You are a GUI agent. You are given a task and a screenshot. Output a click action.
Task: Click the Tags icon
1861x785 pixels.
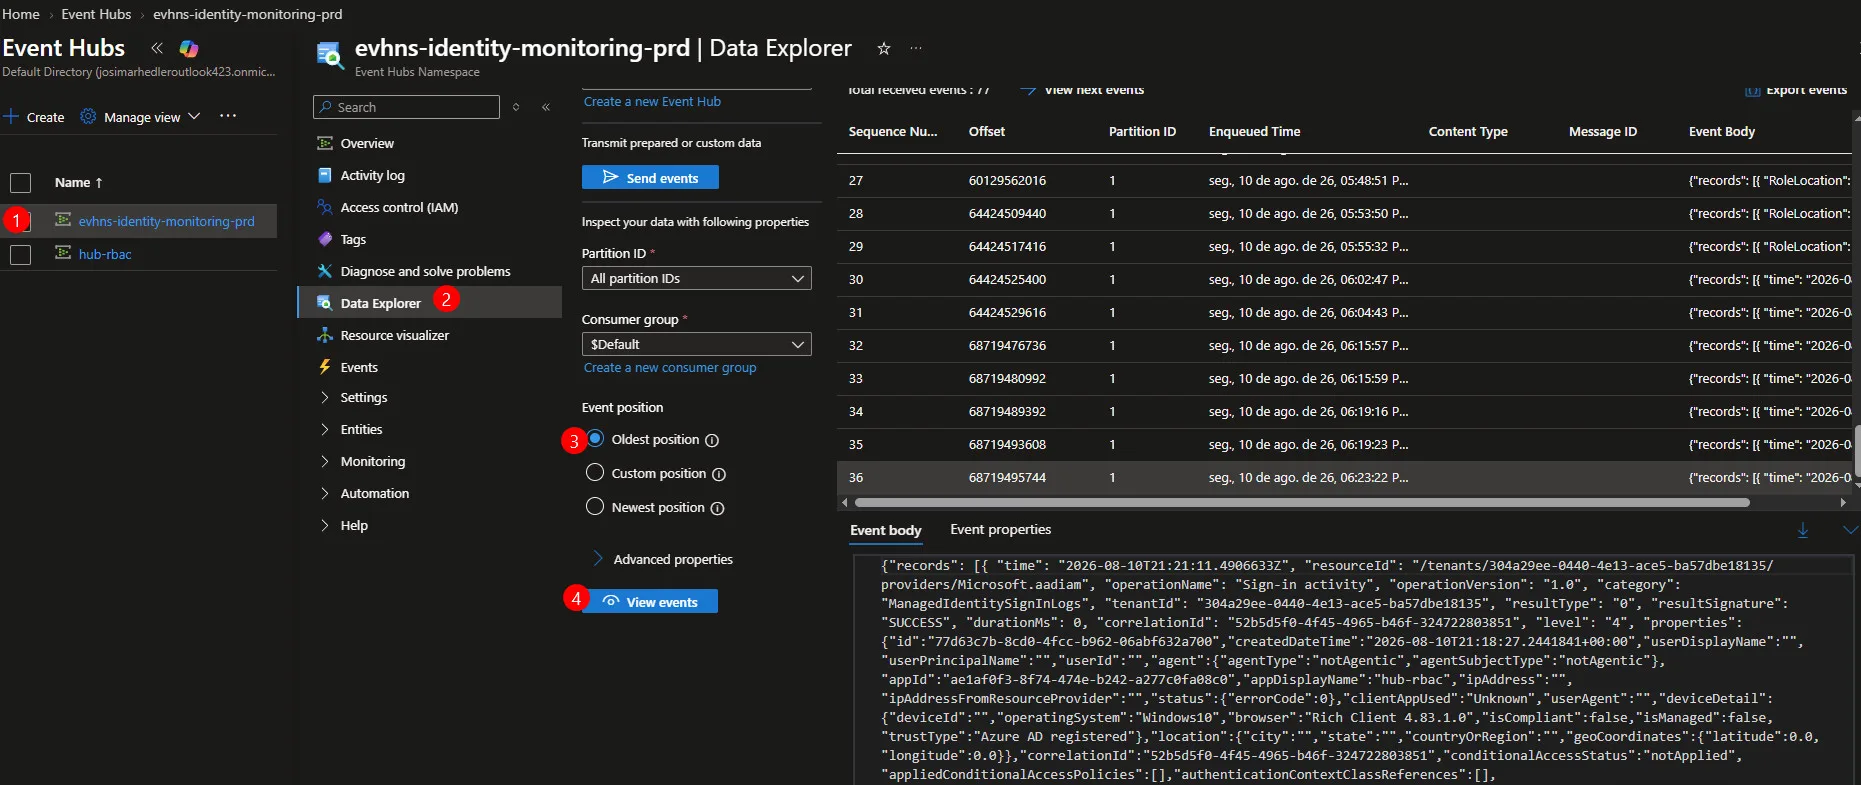[325, 239]
